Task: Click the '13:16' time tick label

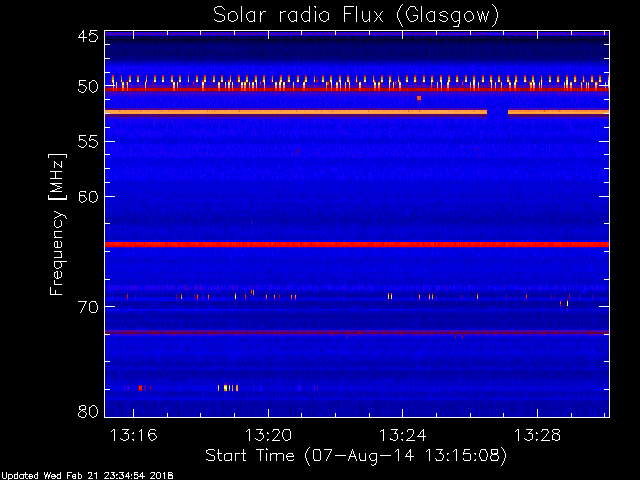Action: 133,435
